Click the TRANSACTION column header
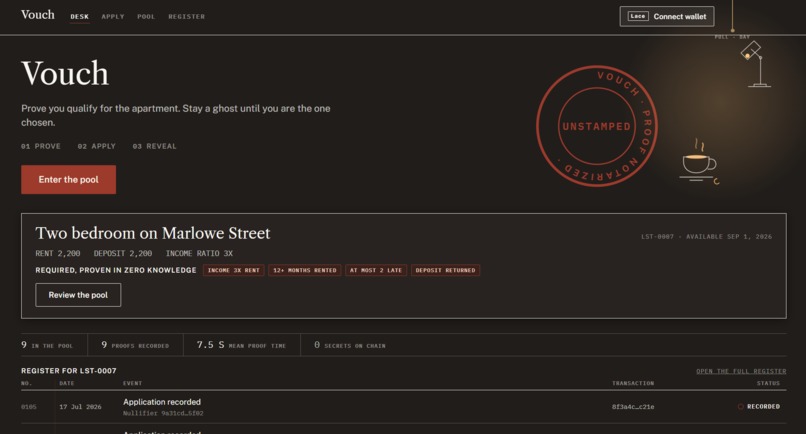This screenshot has width=806, height=434. (x=633, y=384)
